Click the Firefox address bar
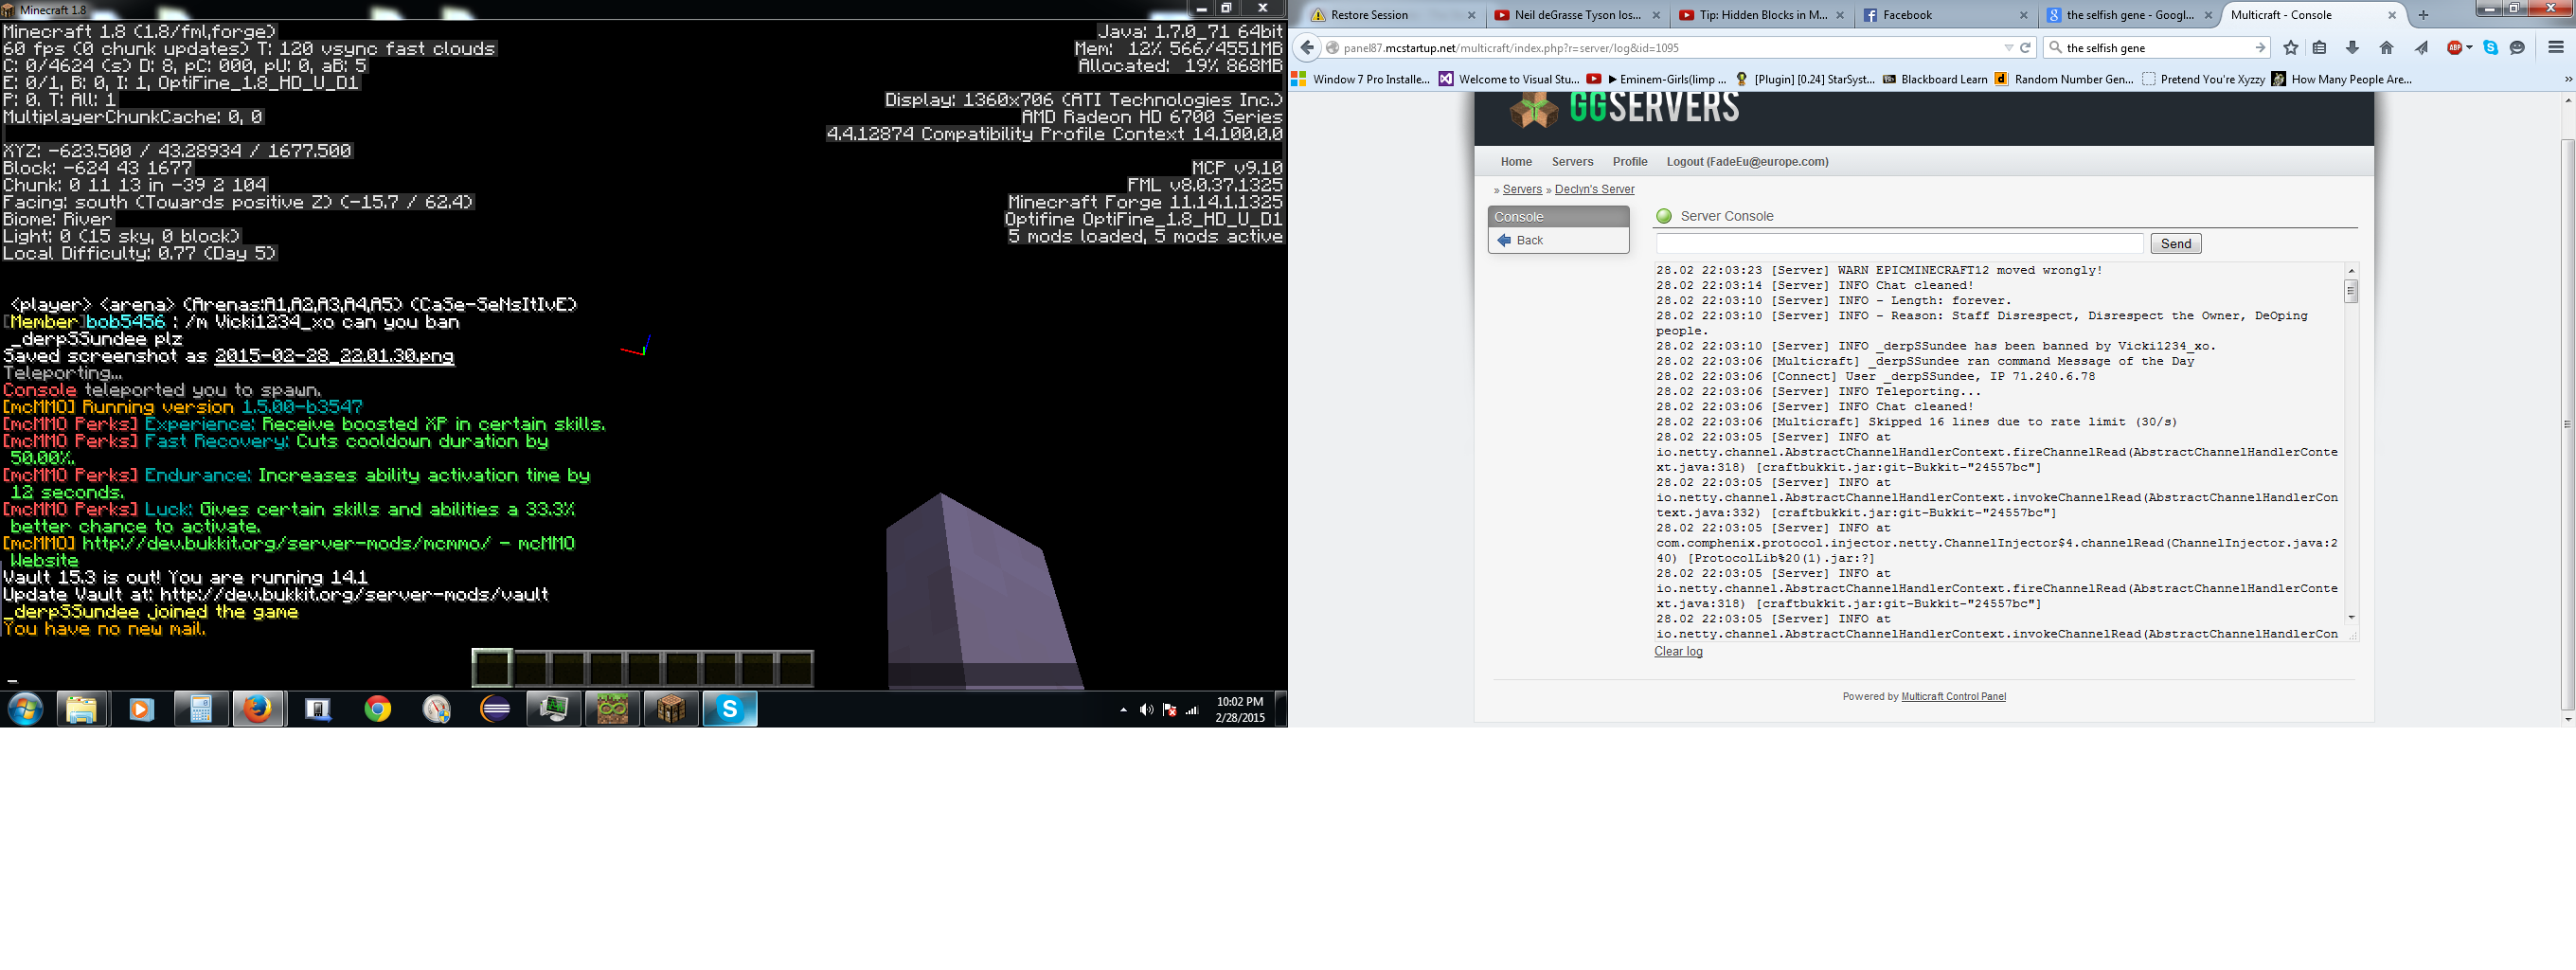 pos(1670,48)
